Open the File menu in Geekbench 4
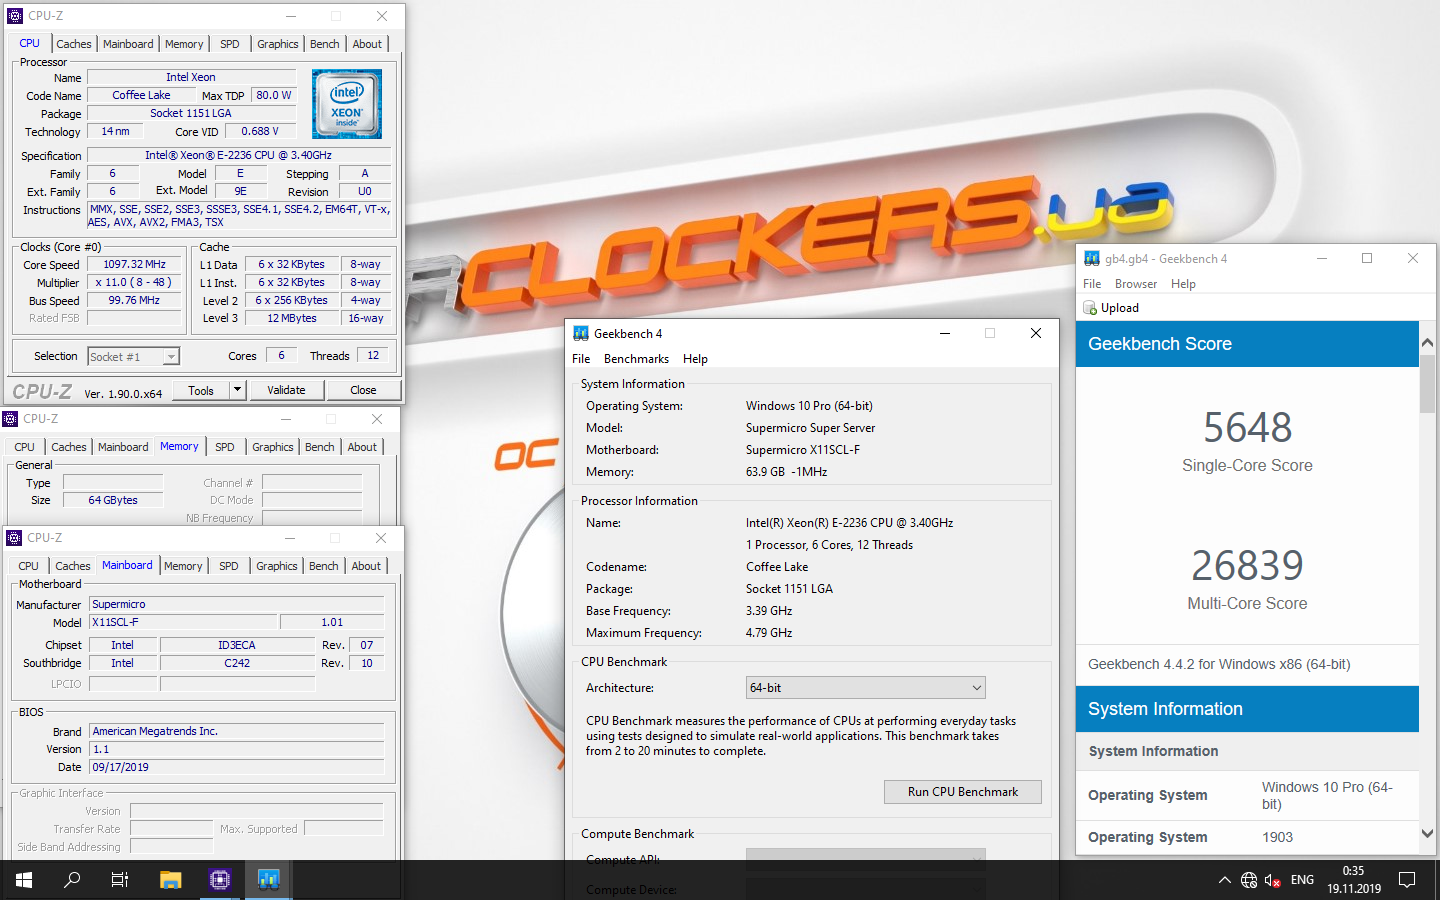 [581, 359]
